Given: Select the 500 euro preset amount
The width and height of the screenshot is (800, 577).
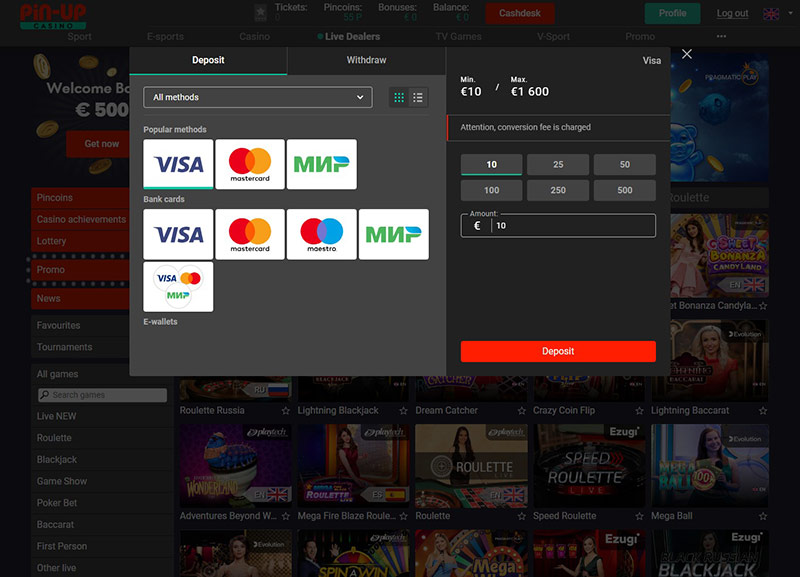Looking at the screenshot, I should click(624, 190).
